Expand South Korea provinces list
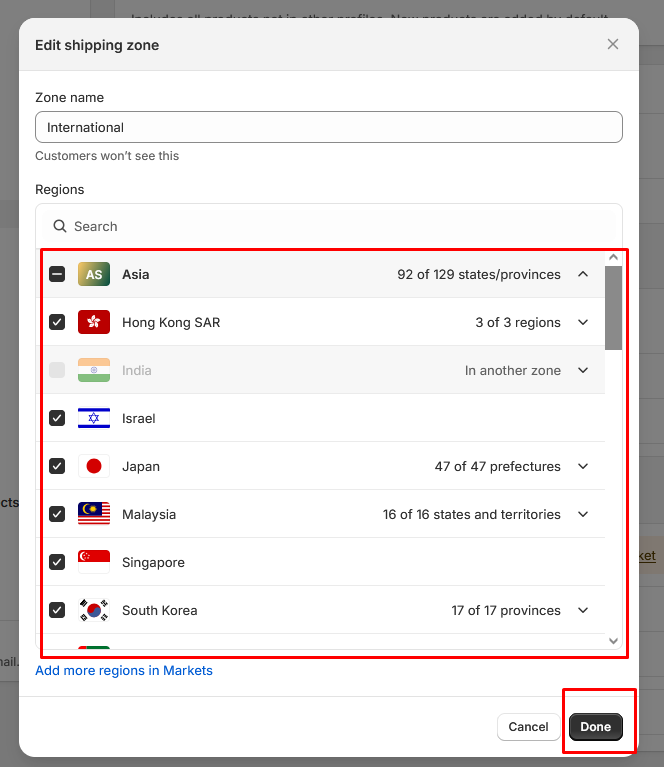 click(x=583, y=610)
